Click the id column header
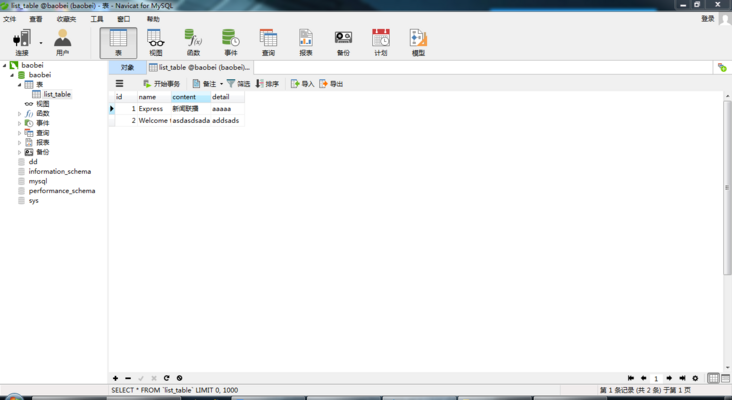732x400 pixels. 126,97
